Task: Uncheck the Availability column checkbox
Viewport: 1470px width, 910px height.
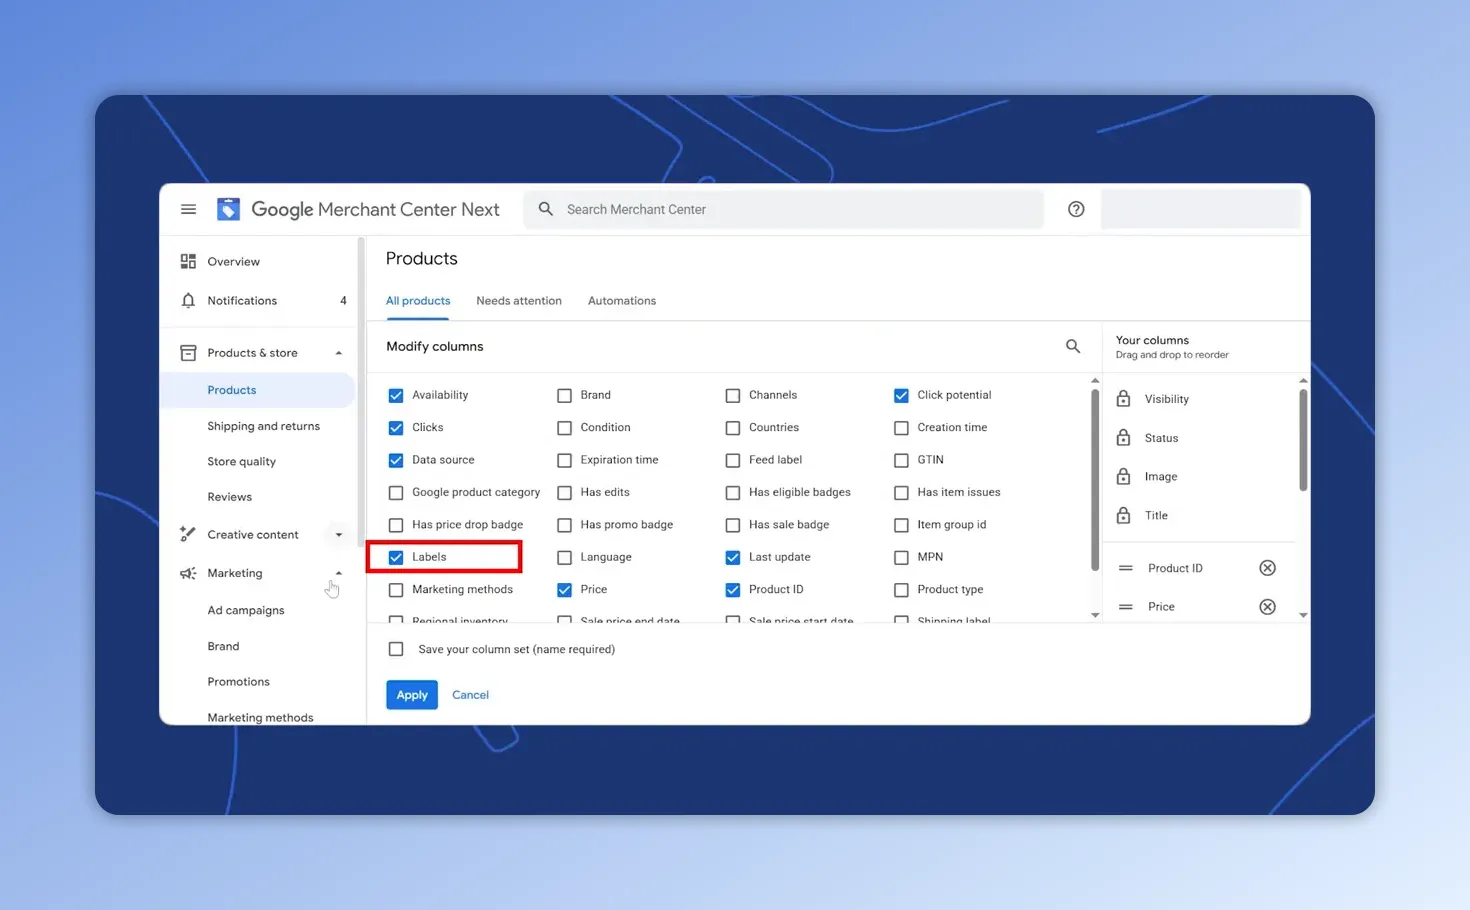Action: (396, 395)
